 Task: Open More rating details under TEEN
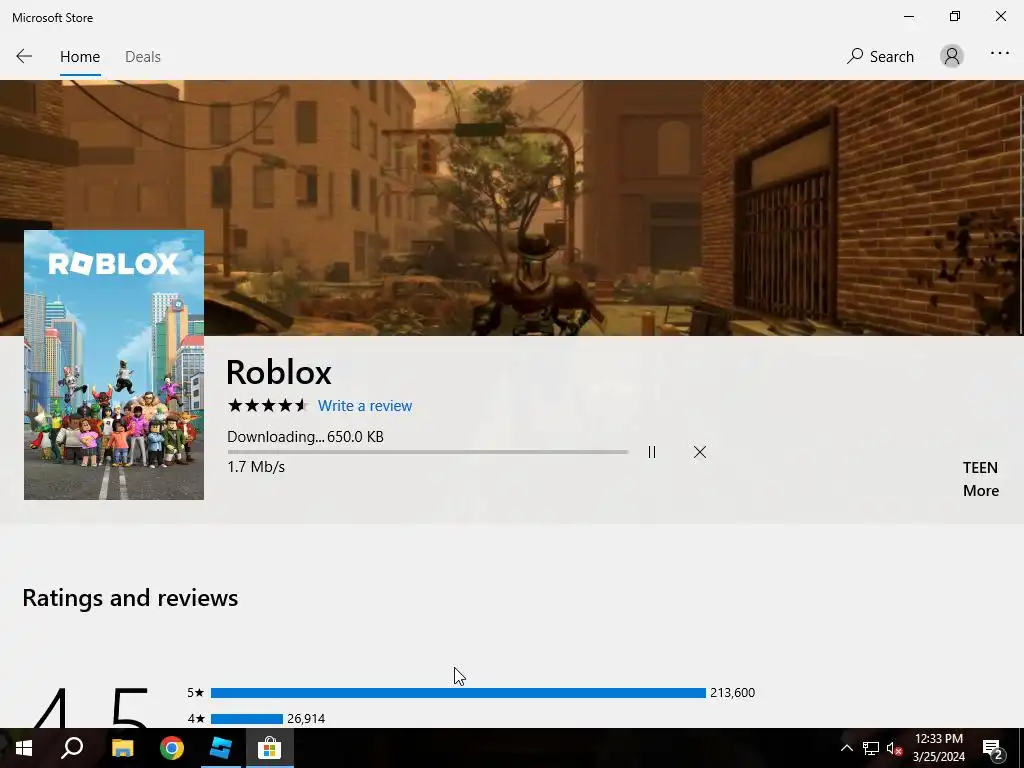click(x=980, y=490)
